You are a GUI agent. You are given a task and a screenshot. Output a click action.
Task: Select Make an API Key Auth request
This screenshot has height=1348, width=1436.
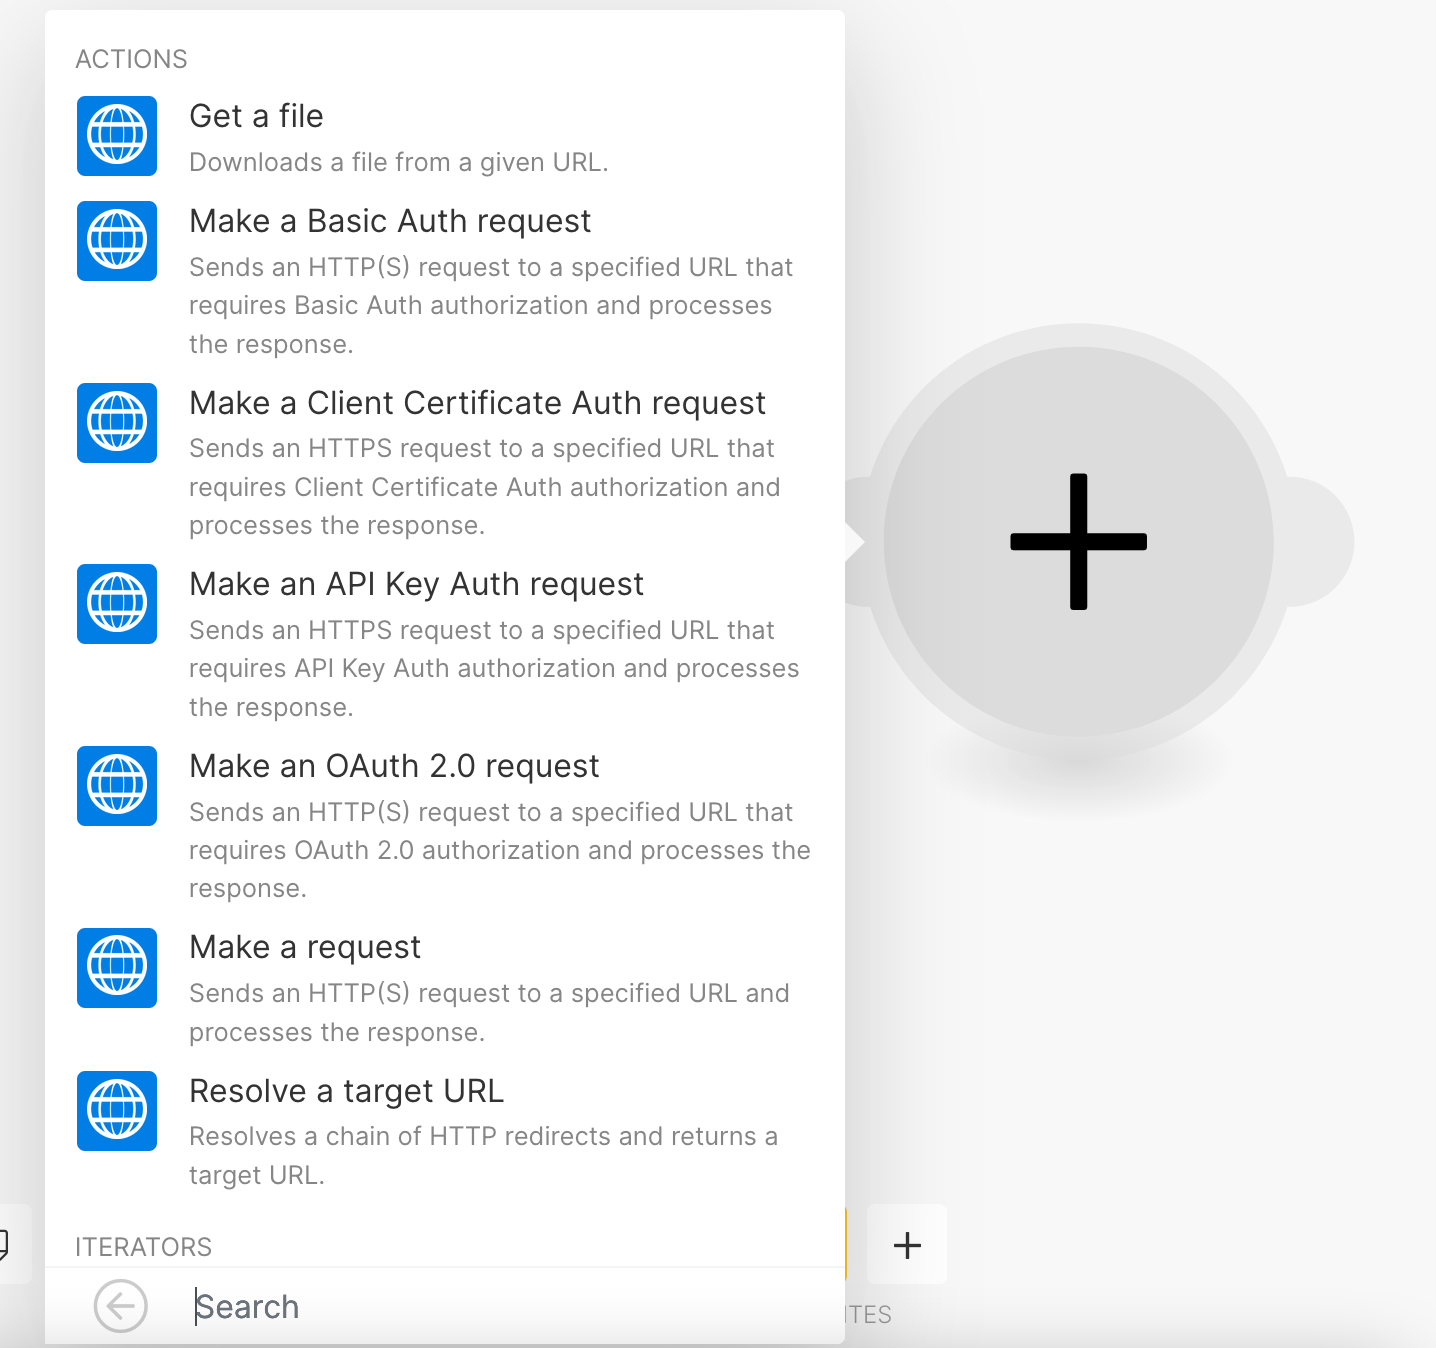(416, 584)
